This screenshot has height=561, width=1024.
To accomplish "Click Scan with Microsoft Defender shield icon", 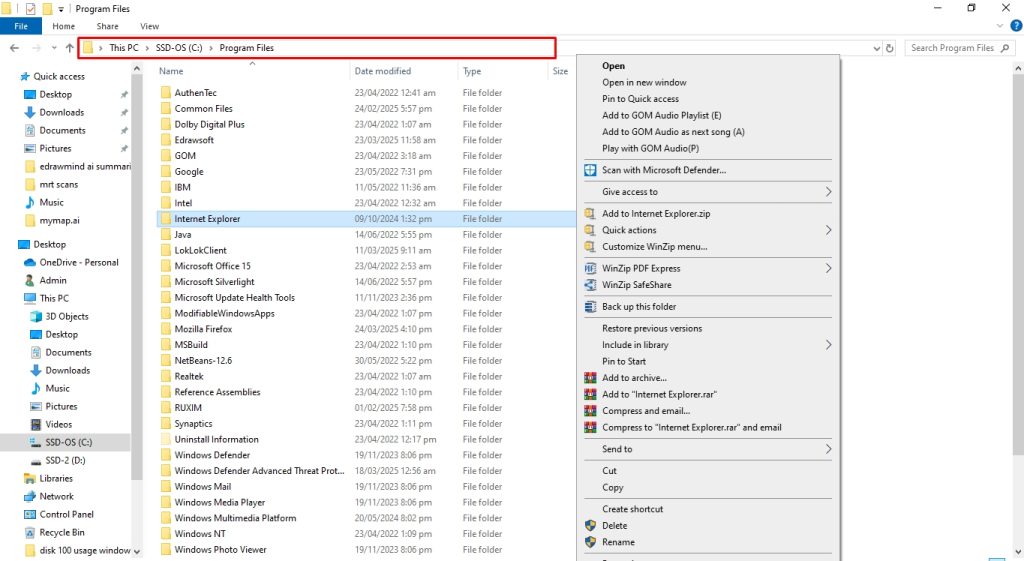I will coord(590,170).
